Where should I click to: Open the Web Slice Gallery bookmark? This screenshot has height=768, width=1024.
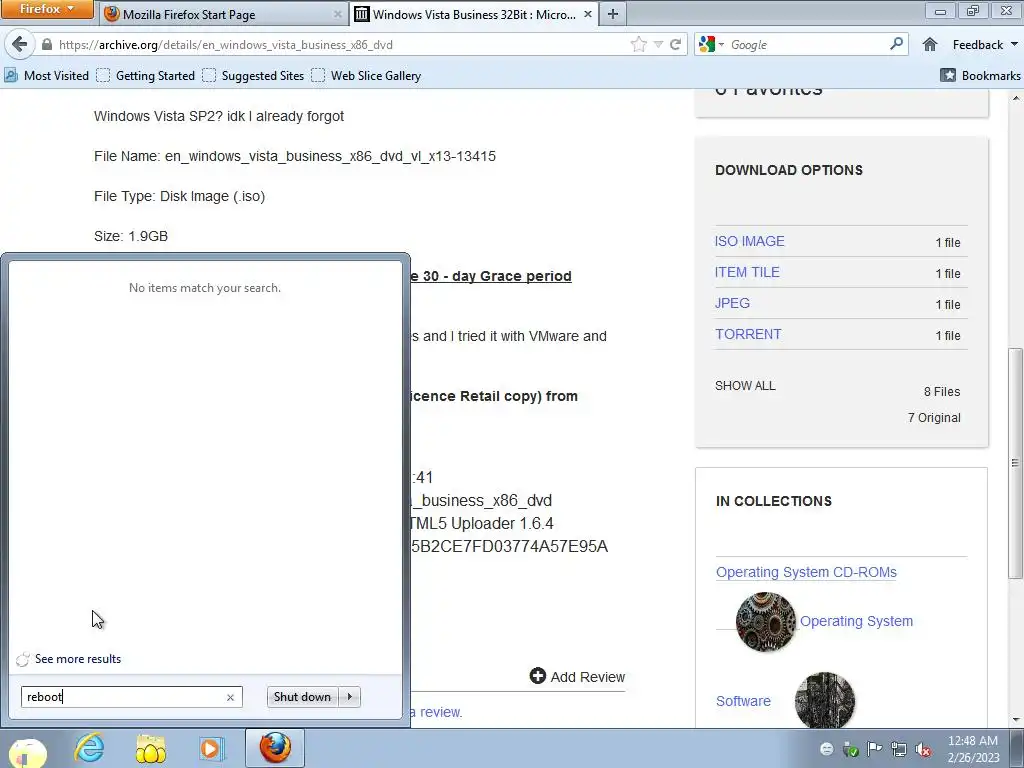pos(366,76)
